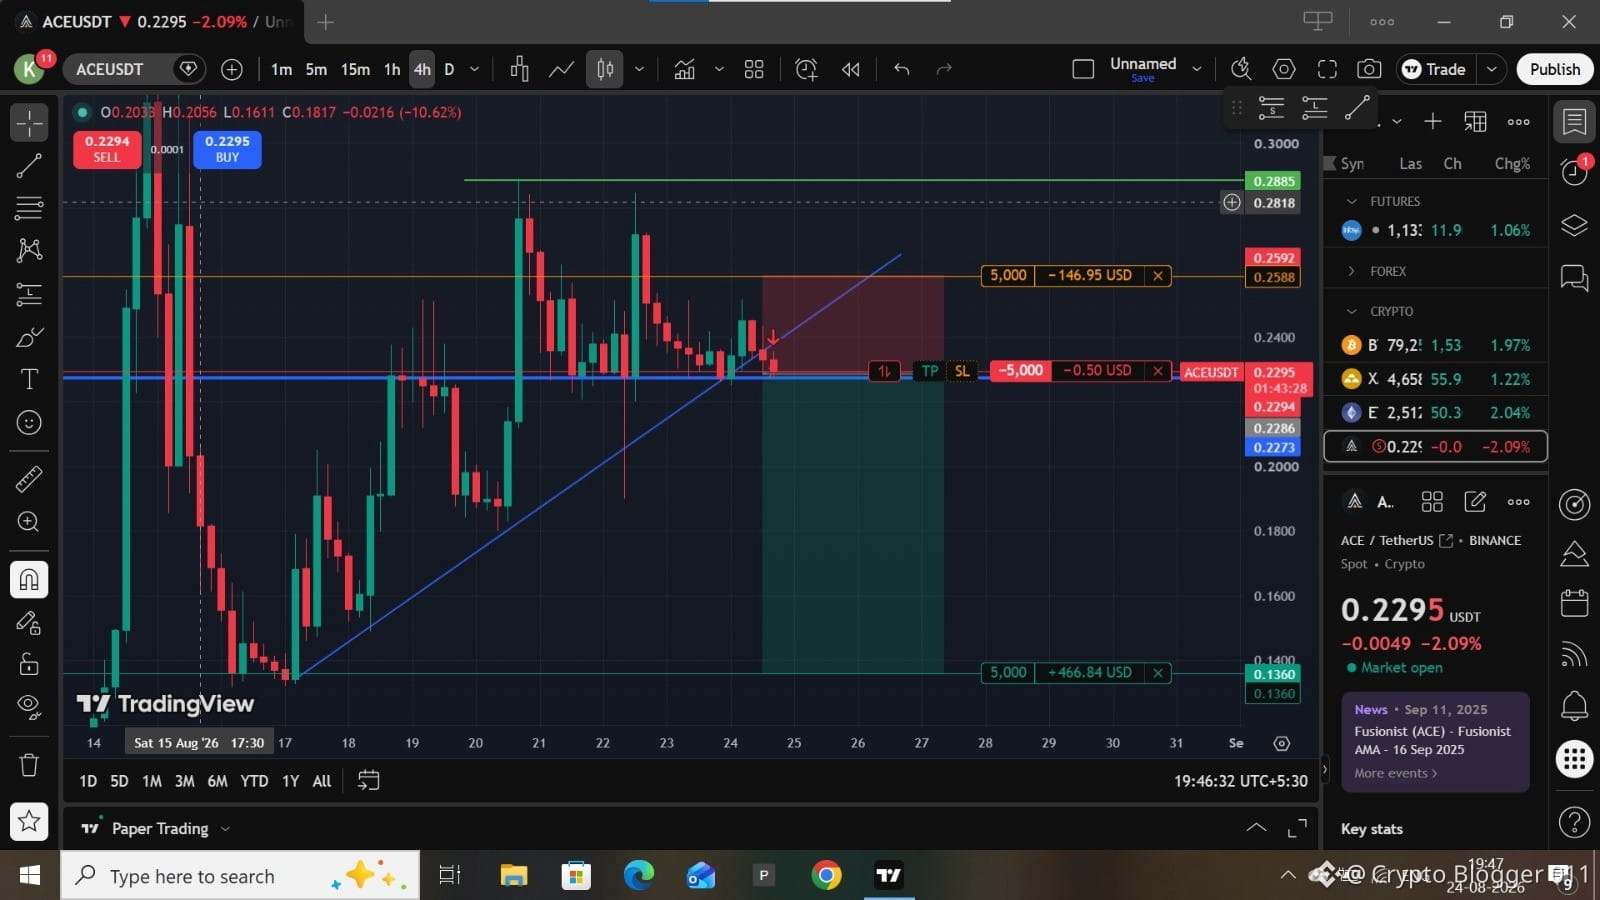Select the ruler measure tool
Viewport: 1600px width, 900px height.
pos(29,480)
